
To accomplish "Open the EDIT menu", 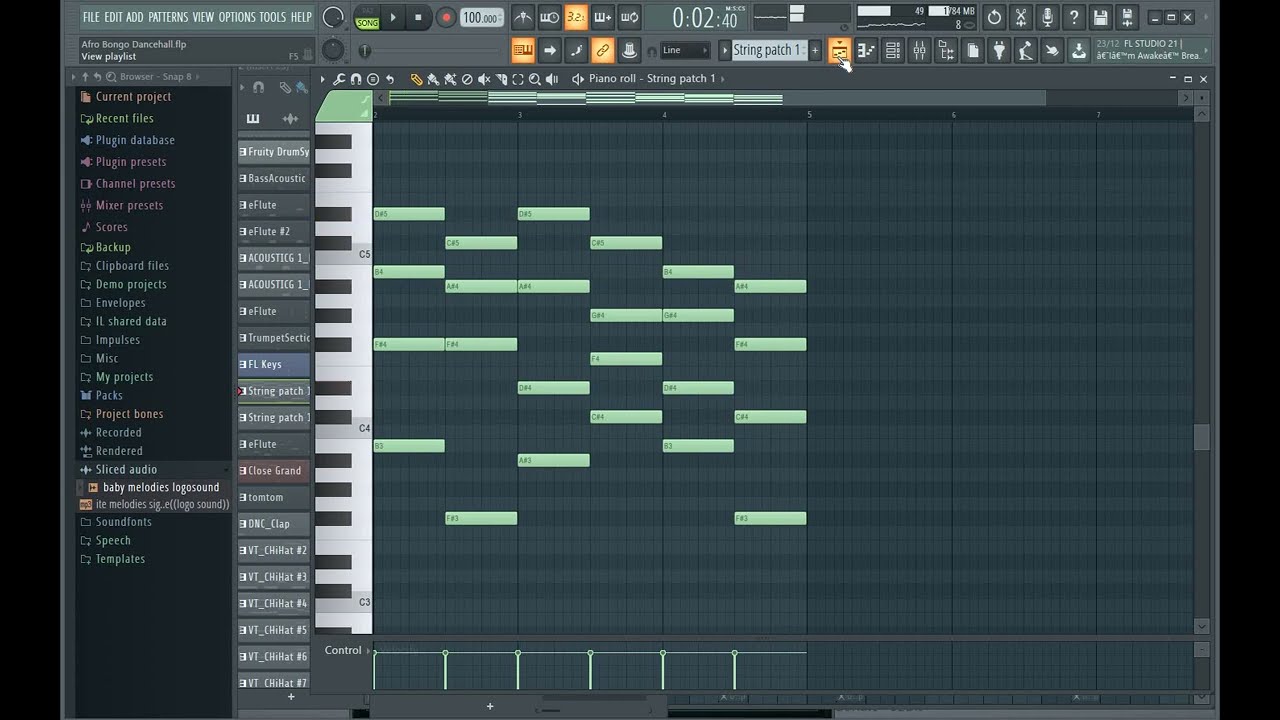I will point(113,17).
